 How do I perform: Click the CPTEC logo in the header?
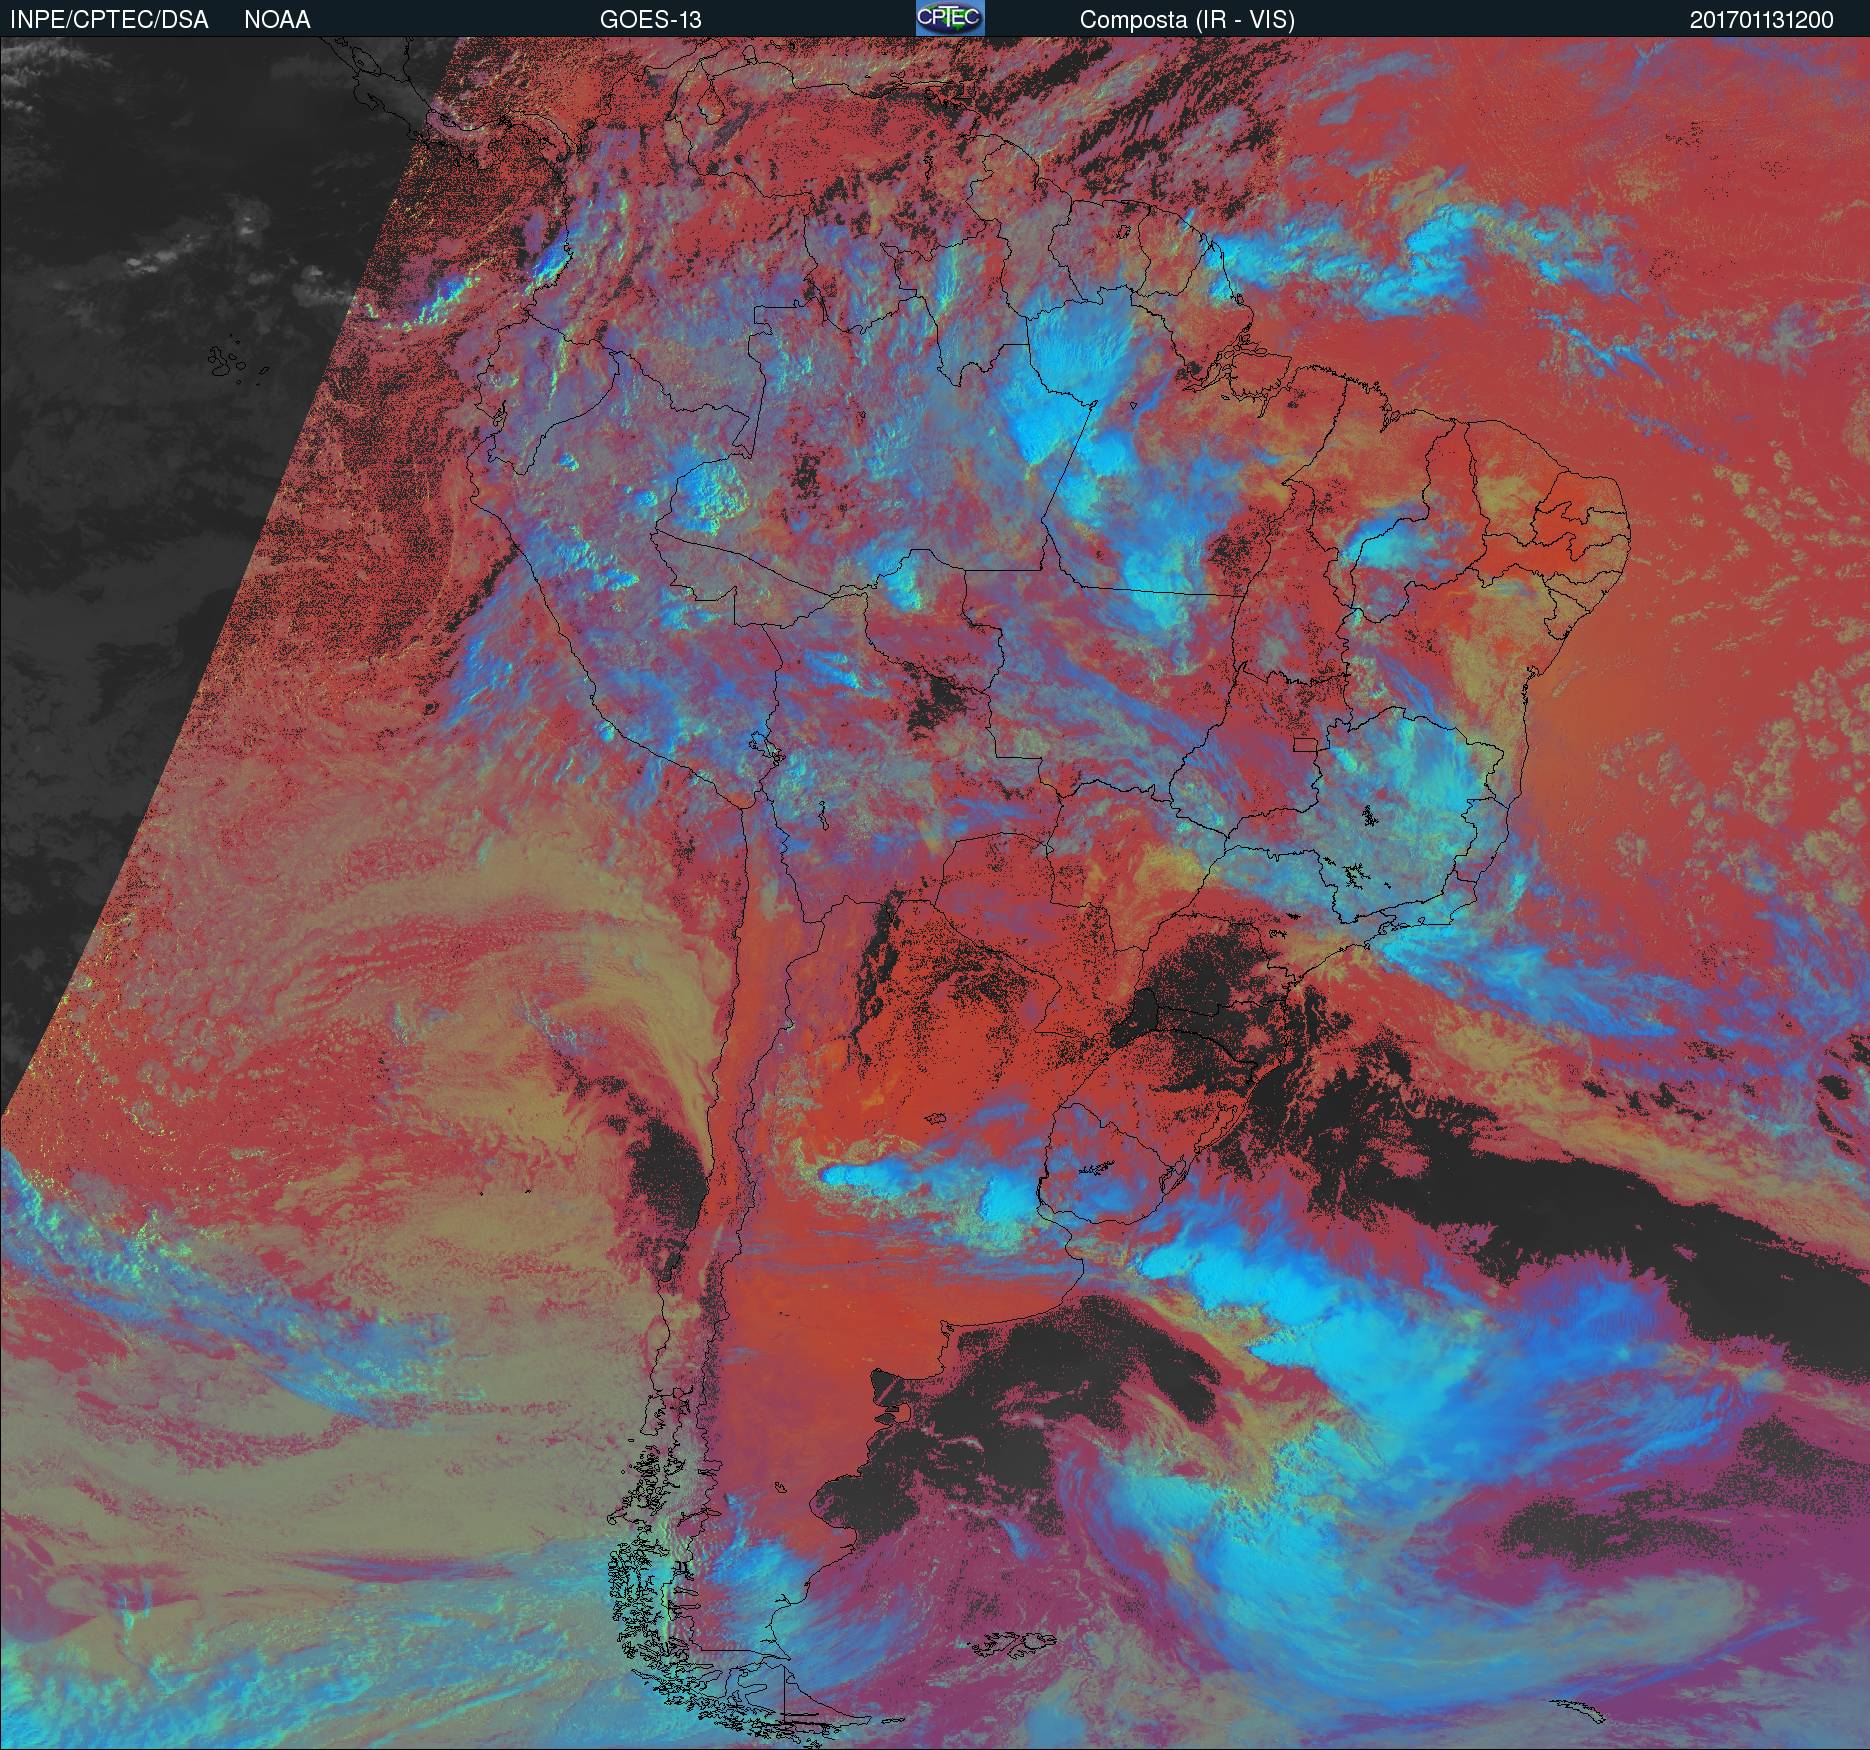(950, 18)
